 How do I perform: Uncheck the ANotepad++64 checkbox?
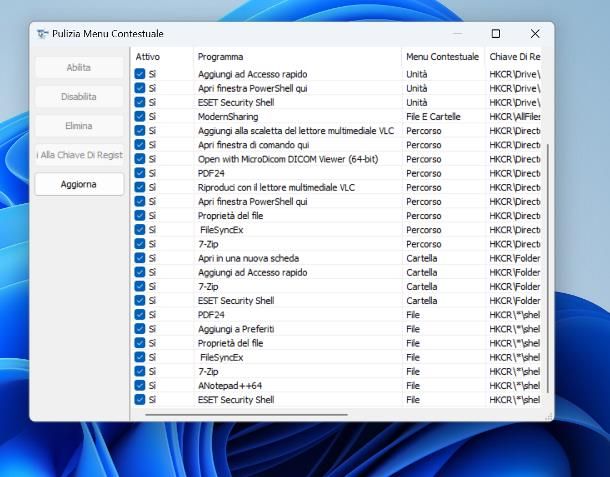tap(140, 386)
